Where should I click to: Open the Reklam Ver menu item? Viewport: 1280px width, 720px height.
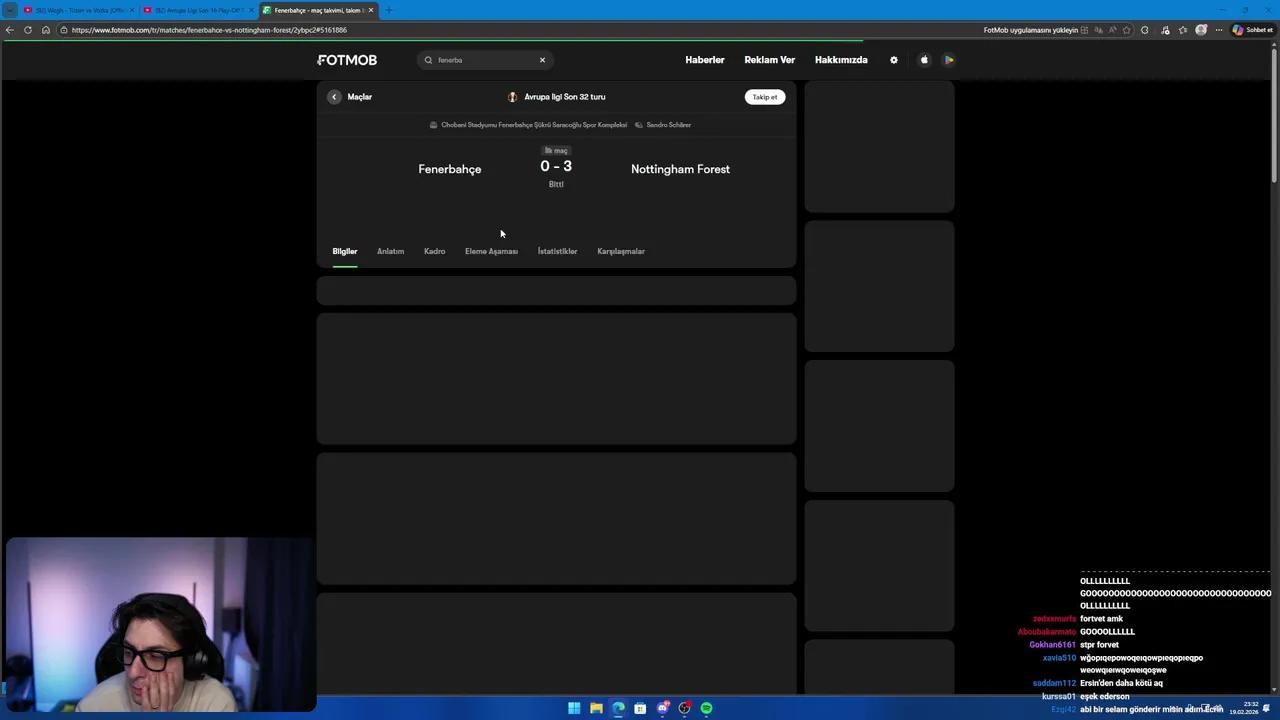tap(769, 60)
